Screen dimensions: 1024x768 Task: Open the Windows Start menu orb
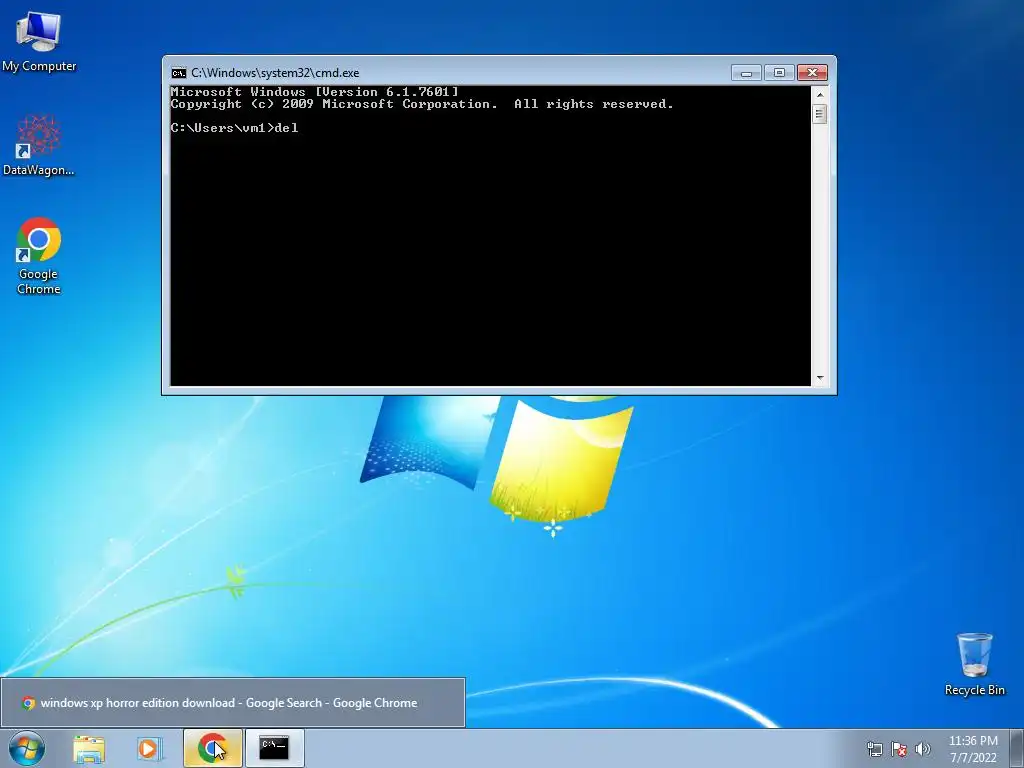tap(27, 748)
